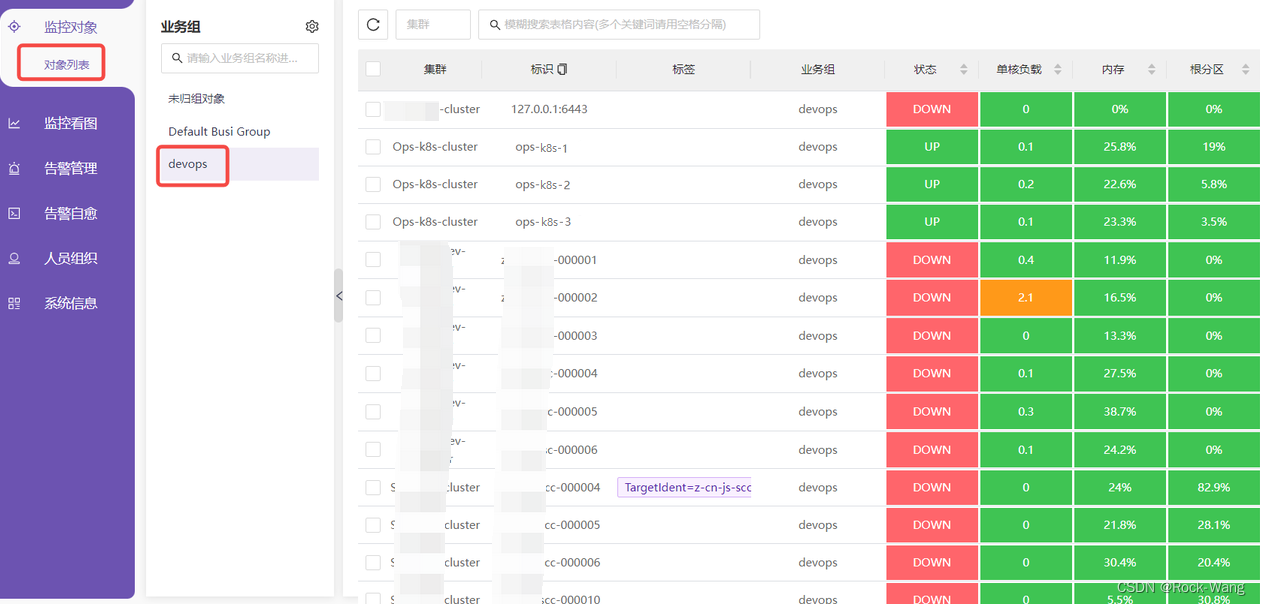Click the 25.8% memory cell

coord(1119,147)
